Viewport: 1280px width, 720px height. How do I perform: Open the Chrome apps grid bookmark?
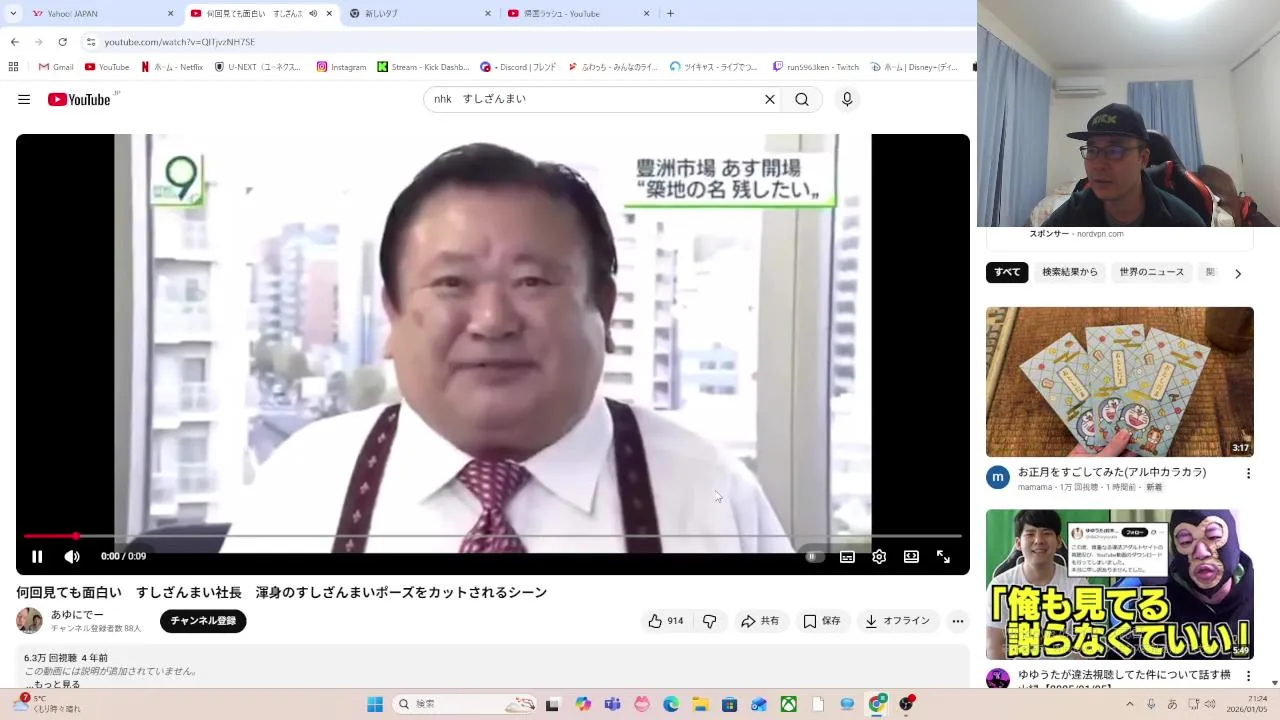tap(13, 67)
